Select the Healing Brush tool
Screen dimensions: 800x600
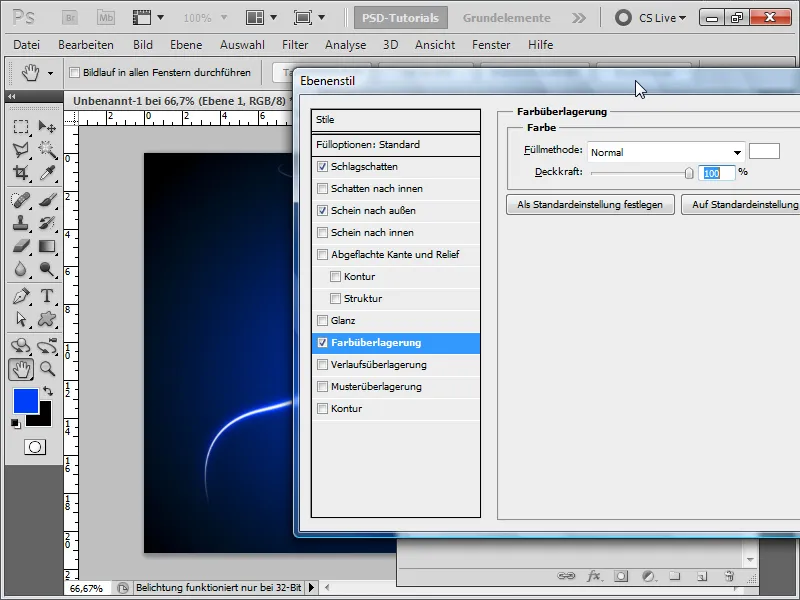point(21,200)
